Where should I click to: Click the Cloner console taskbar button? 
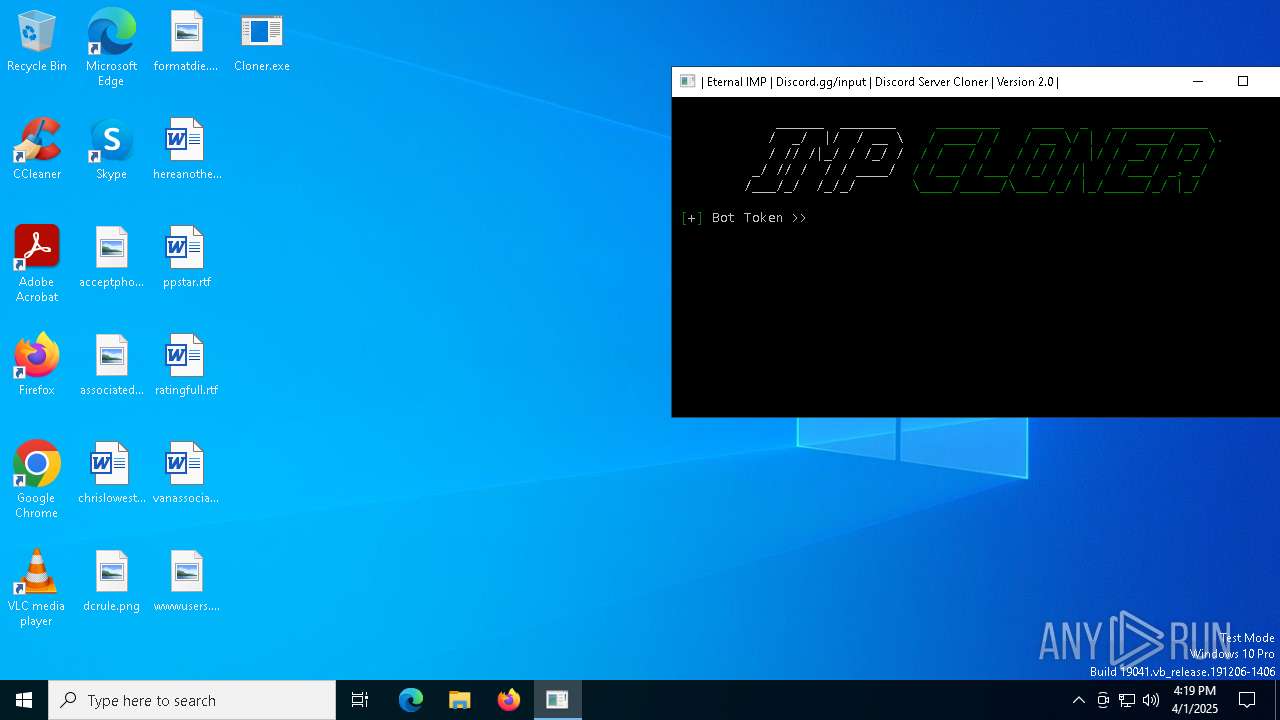(557, 700)
